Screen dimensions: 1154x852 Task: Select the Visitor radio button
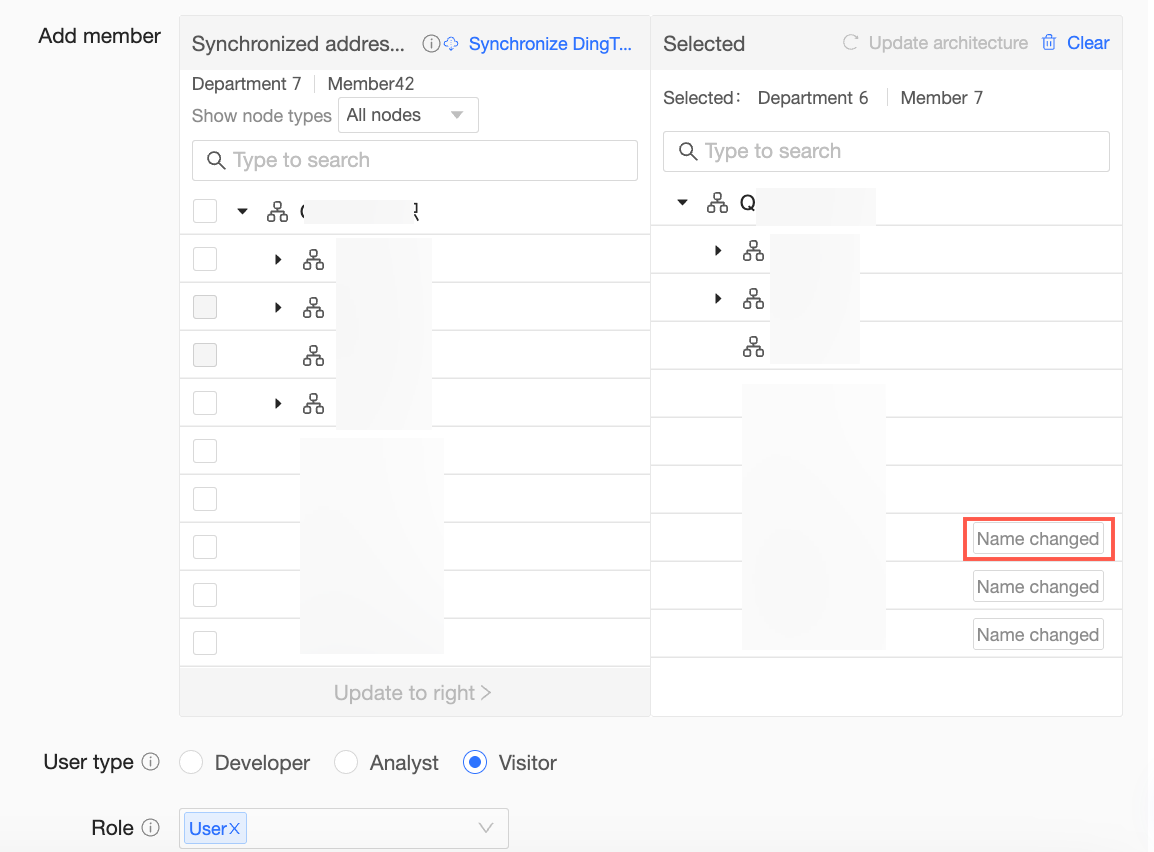[x=475, y=763]
